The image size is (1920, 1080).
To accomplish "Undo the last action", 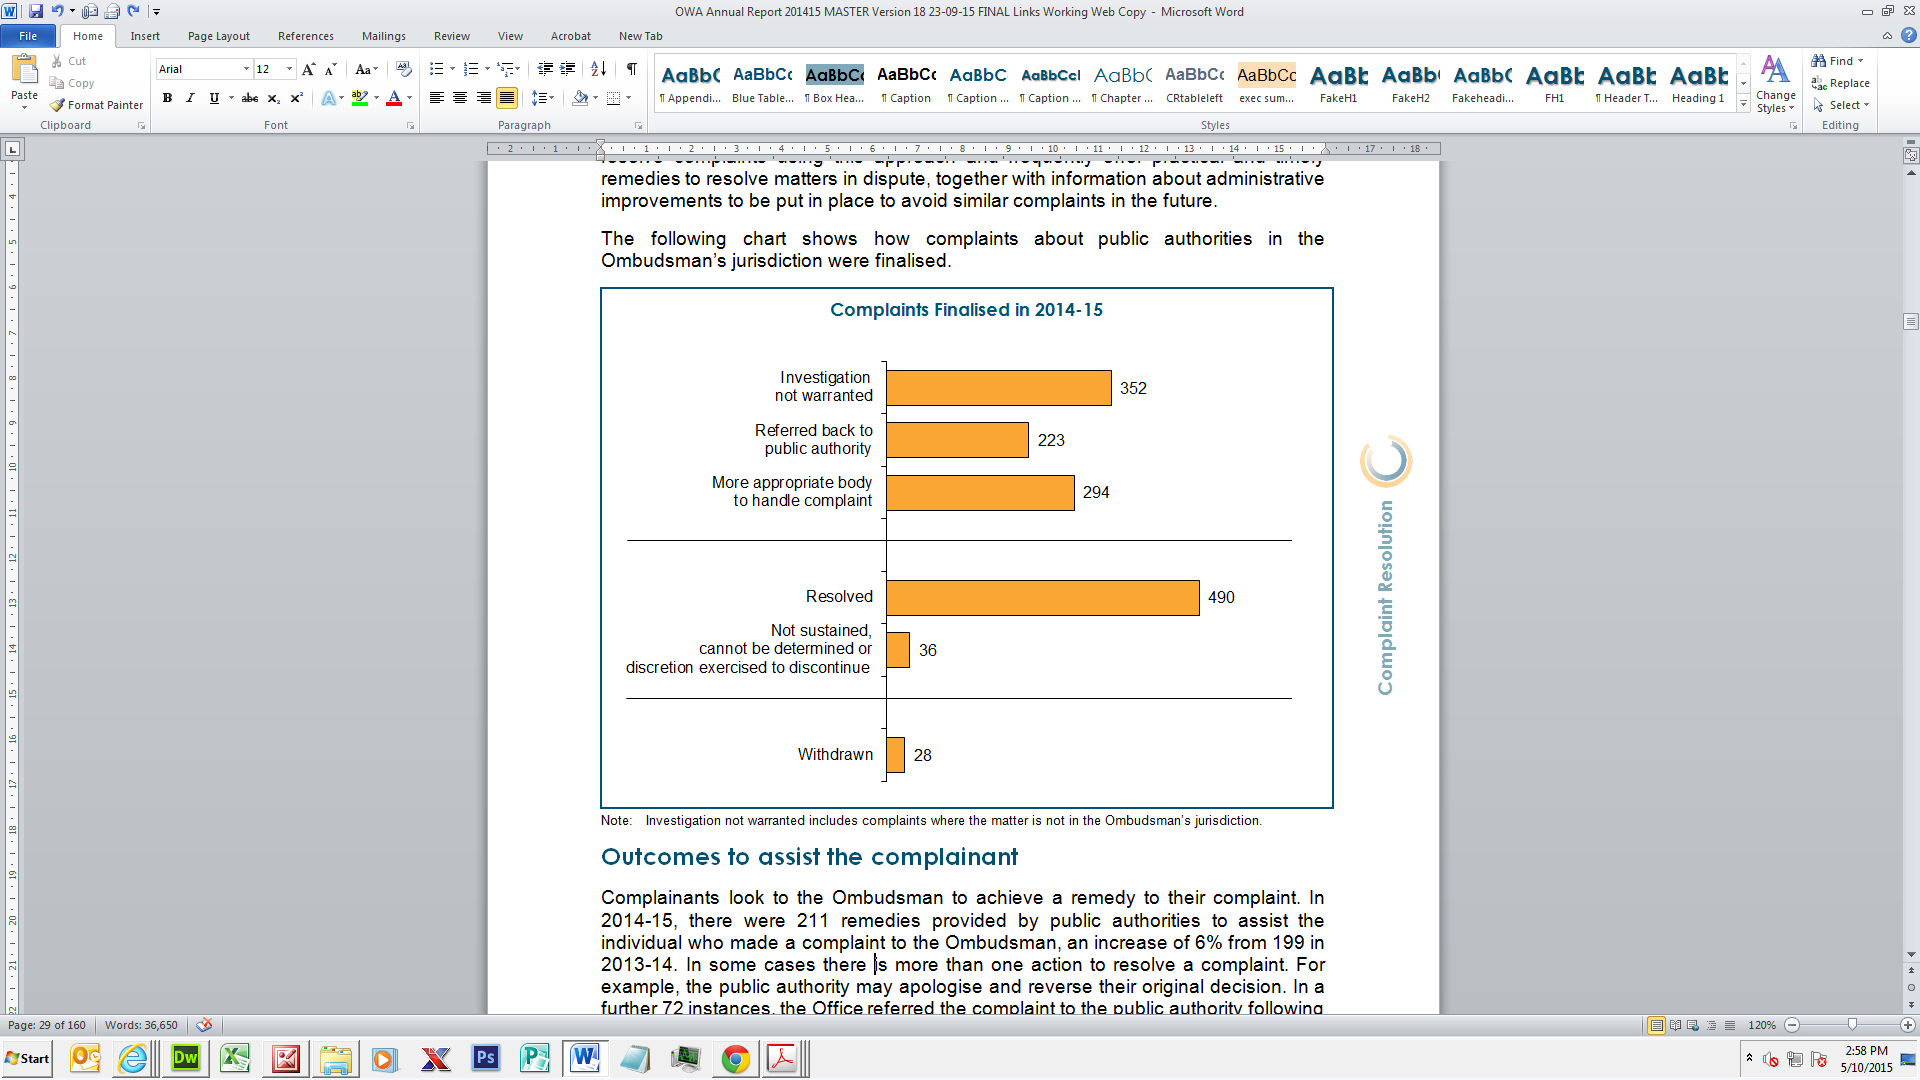I will [x=57, y=11].
